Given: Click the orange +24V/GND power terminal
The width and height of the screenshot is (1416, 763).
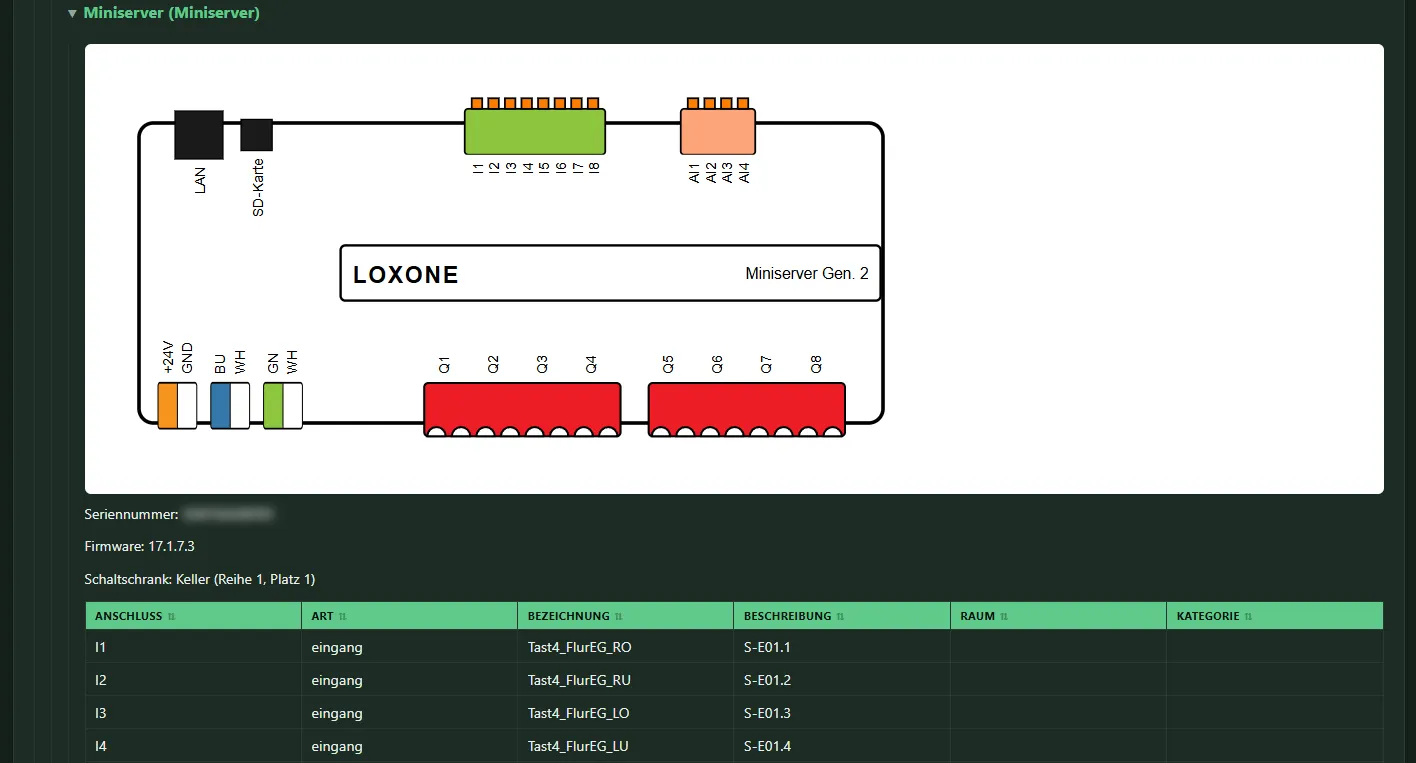Looking at the screenshot, I should 178,405.
